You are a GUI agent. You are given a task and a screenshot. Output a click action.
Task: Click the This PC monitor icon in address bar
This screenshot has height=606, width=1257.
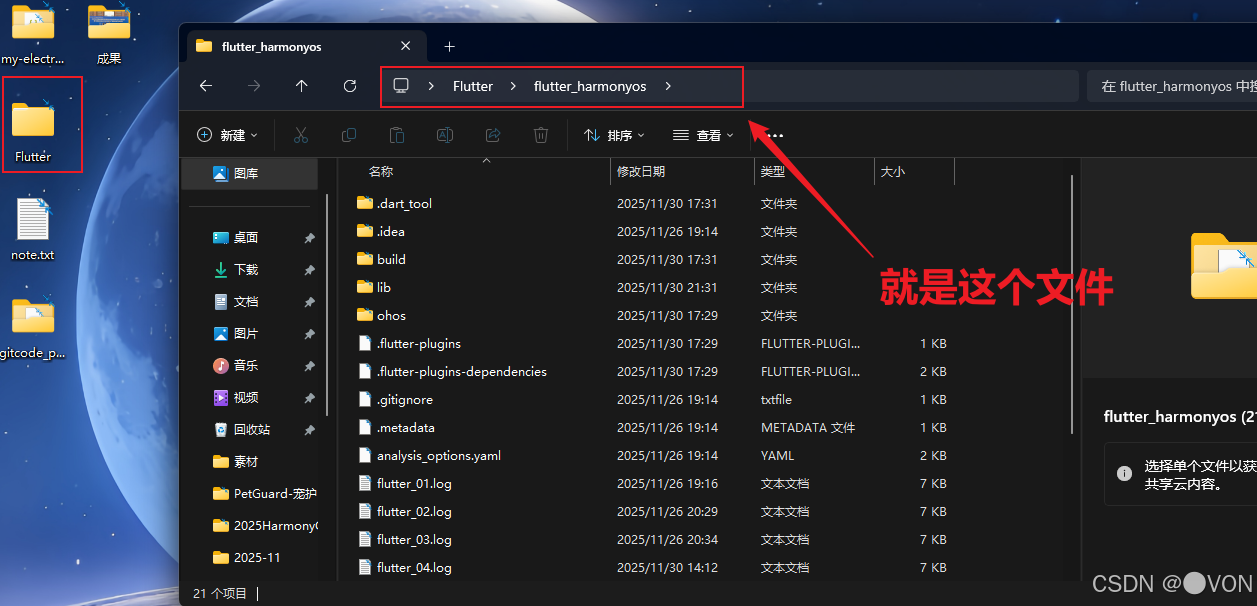point(401,86)
